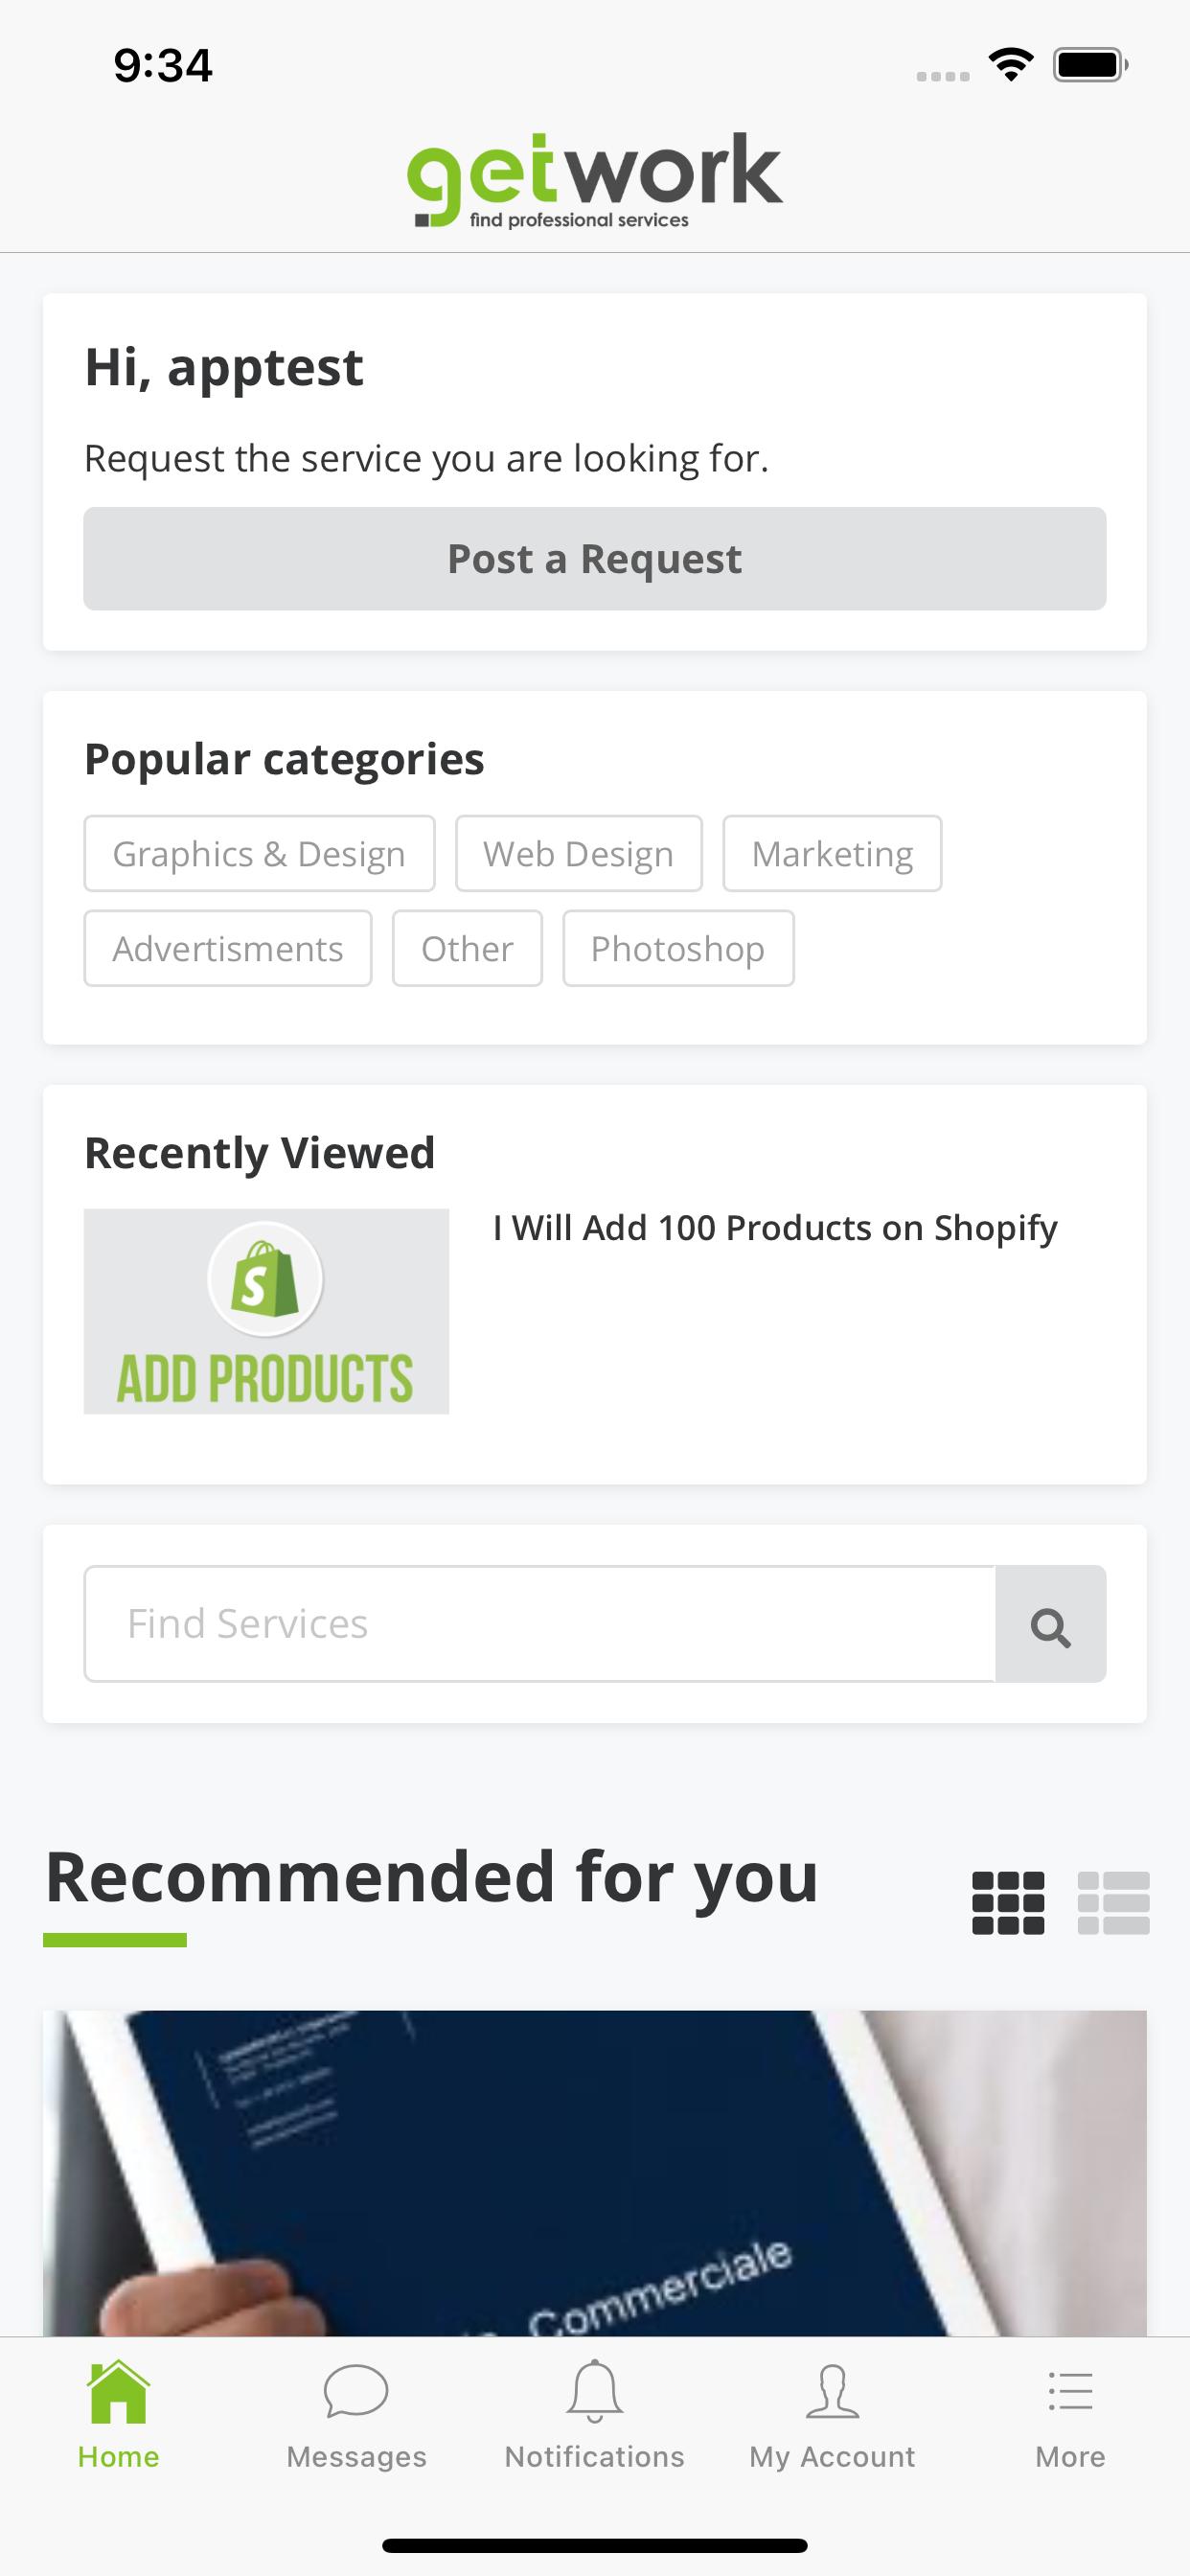
Task: Switch to grid view layout
Action: (x=1008, y=1903)
